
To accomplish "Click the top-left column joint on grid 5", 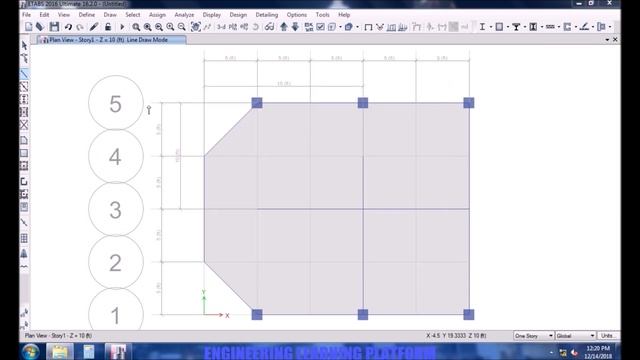I will [x=257, y=103].
